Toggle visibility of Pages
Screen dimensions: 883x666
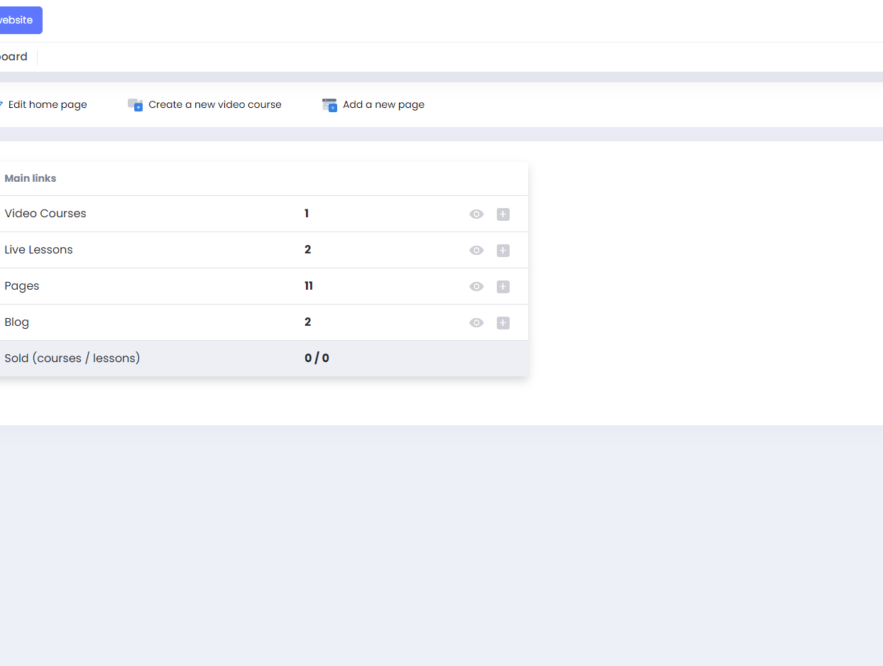pyautogui.click(x=476, y=286)
